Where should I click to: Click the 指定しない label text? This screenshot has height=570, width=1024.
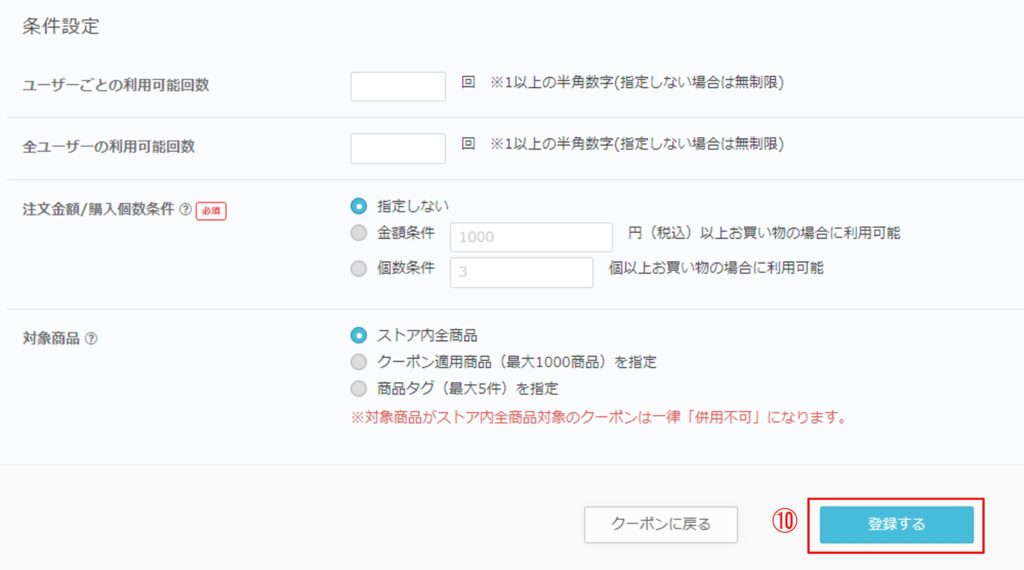pos(413,206)
